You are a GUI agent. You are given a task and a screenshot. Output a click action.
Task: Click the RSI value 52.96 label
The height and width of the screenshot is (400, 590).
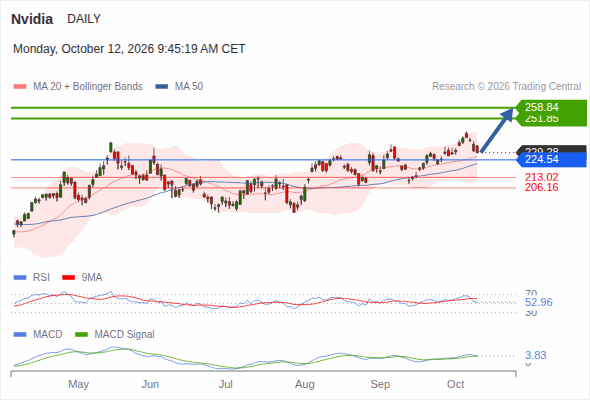click(x=539, y=302)
